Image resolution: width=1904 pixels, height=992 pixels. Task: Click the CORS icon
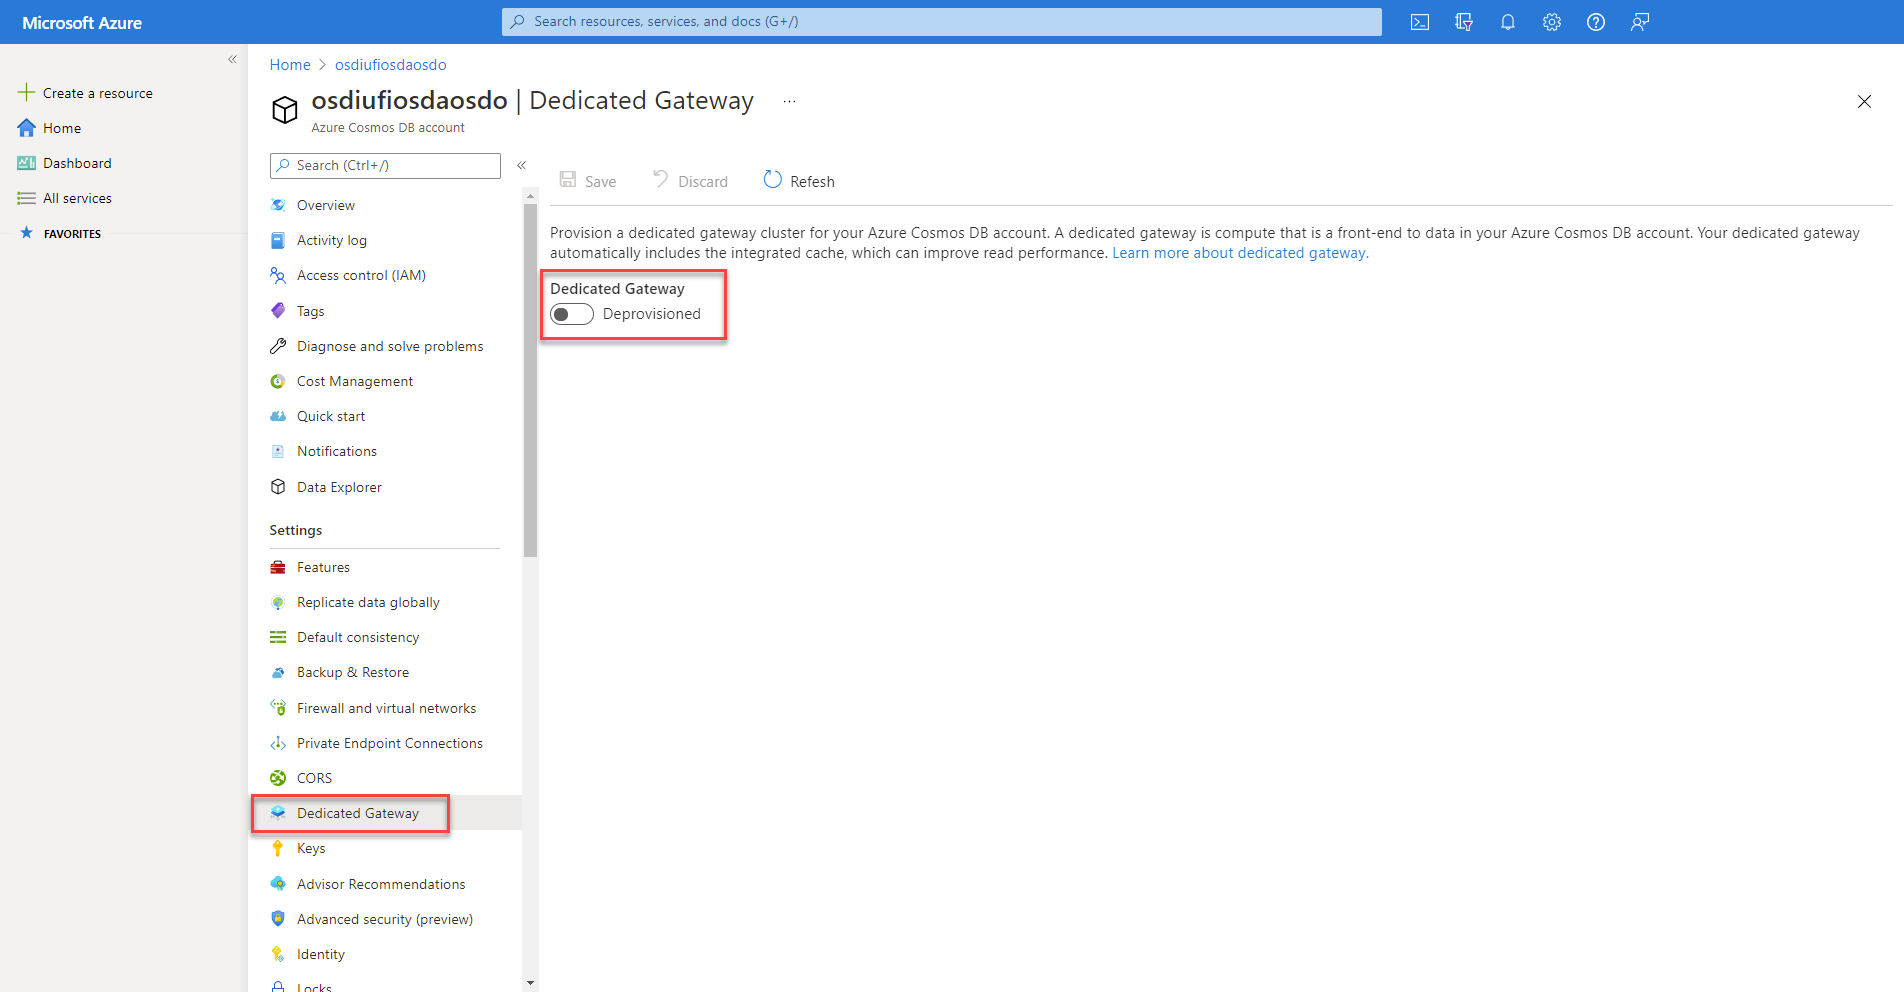pyautogui.click(x=278, y=778)
